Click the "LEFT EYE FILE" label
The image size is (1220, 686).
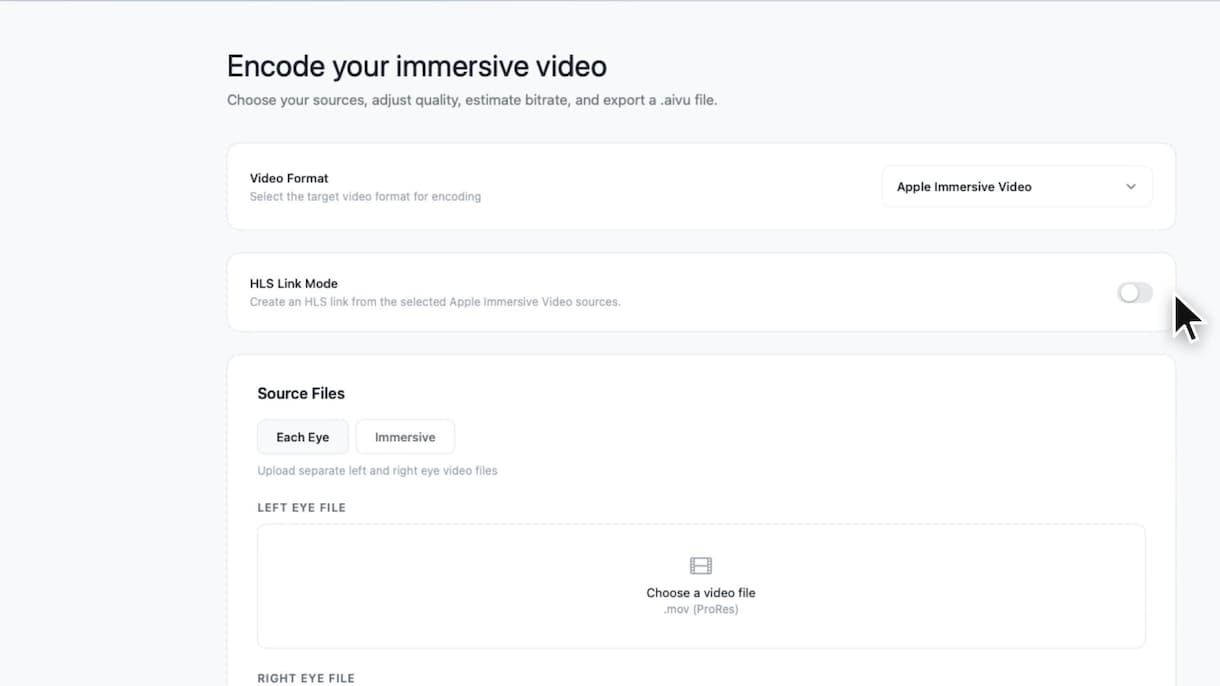[302, 508]
